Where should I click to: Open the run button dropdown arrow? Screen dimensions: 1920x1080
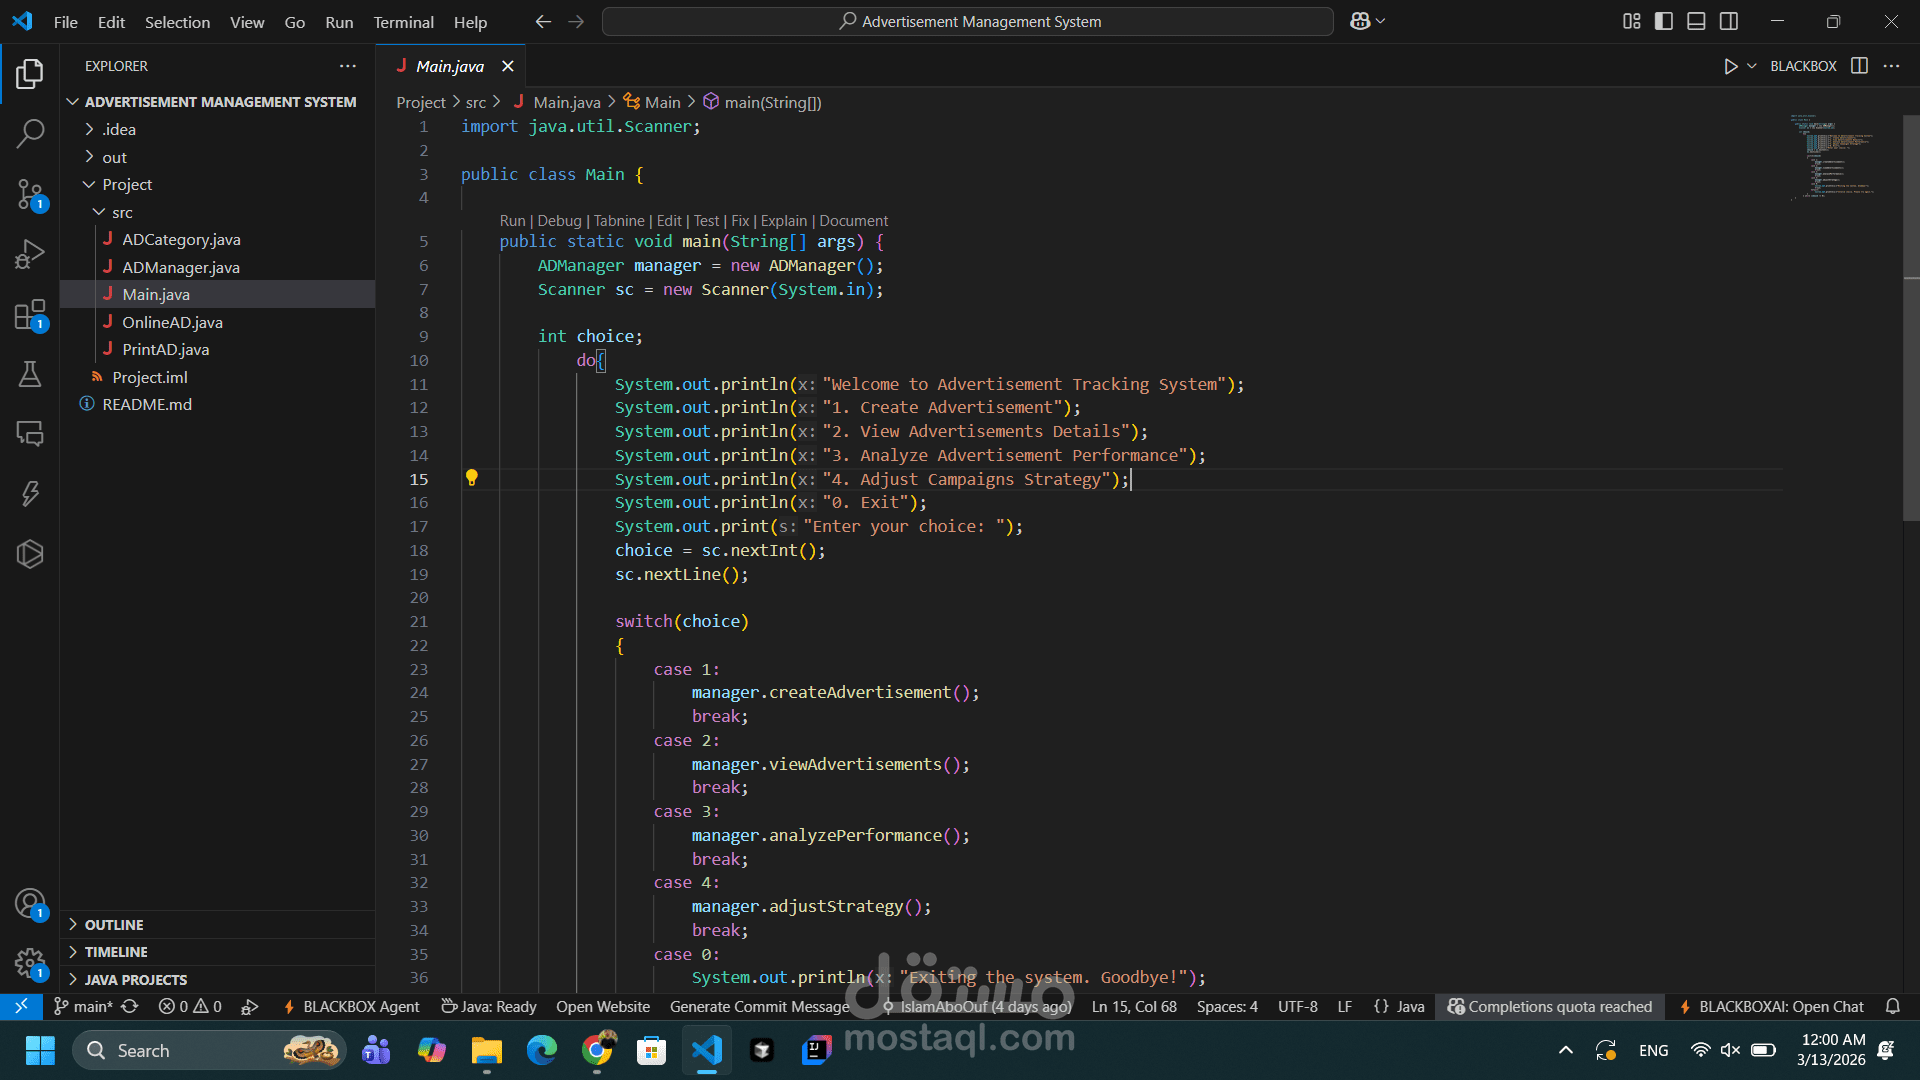pos(1752,66)
